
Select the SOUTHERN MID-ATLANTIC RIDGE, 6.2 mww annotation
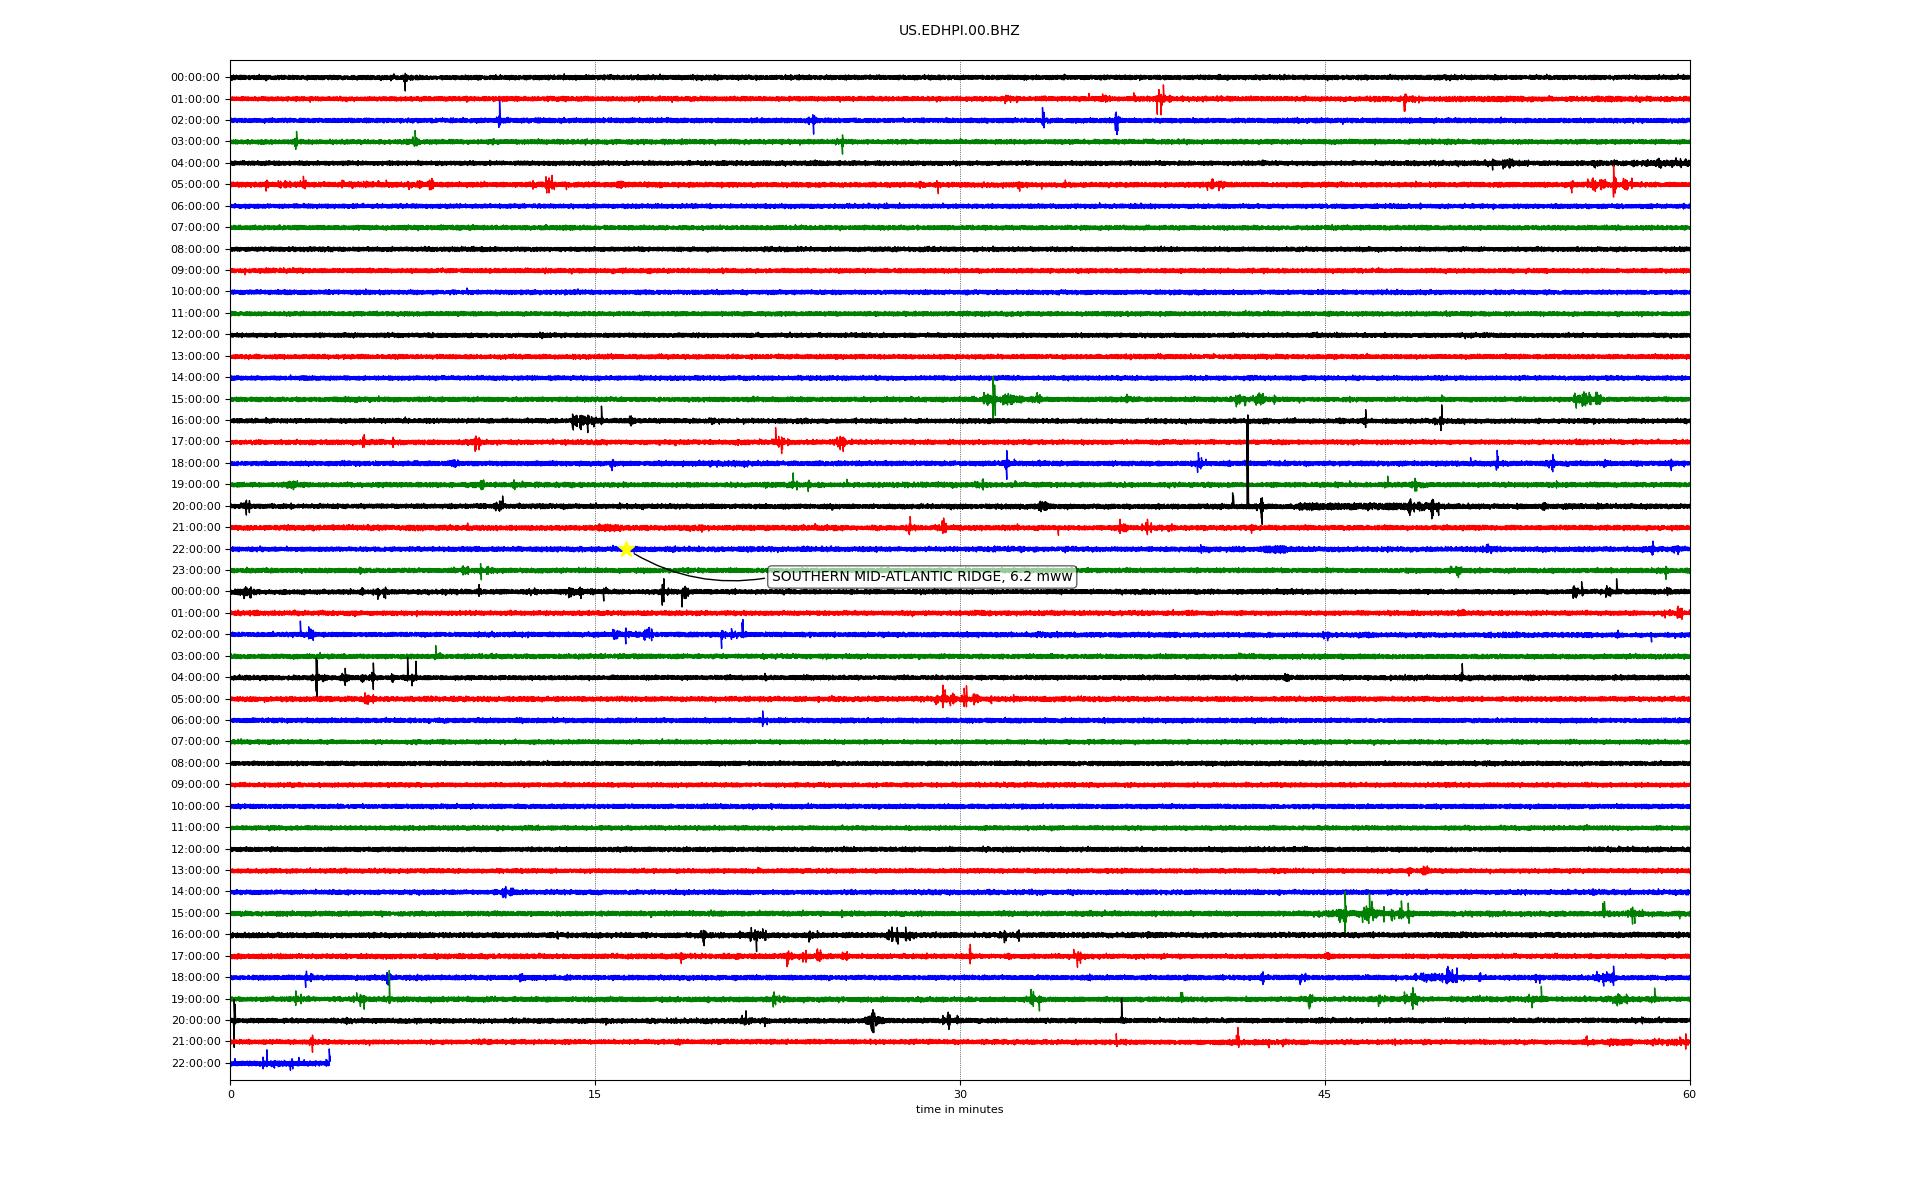click(921, 577)
